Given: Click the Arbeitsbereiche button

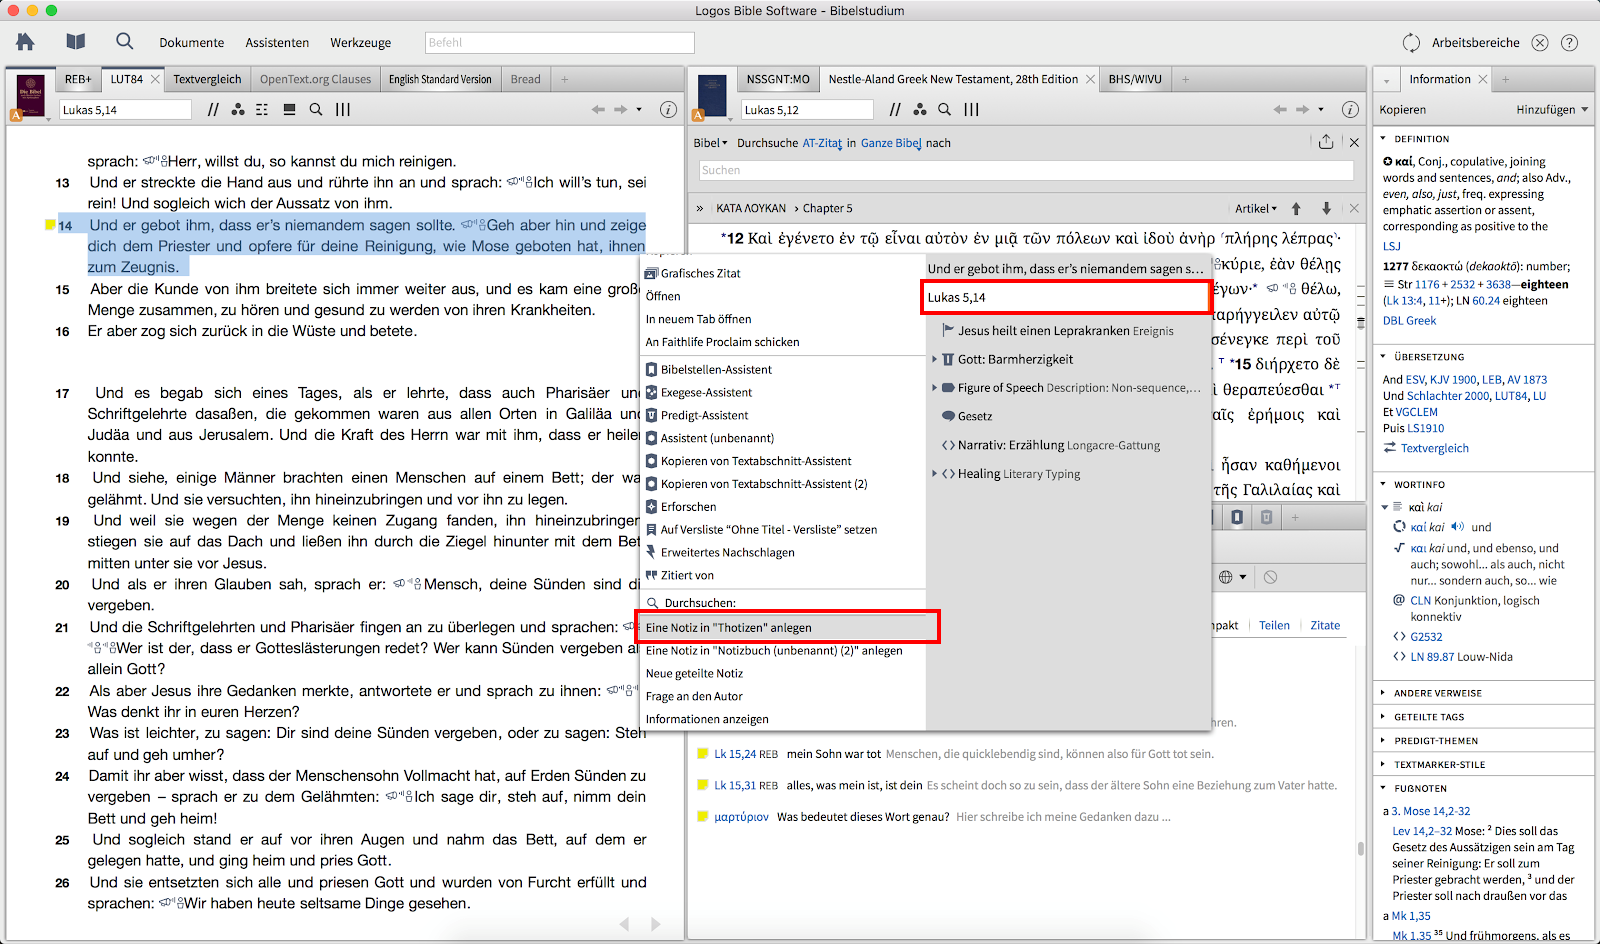Looking at the screenshot, I should pos(1475,42).
